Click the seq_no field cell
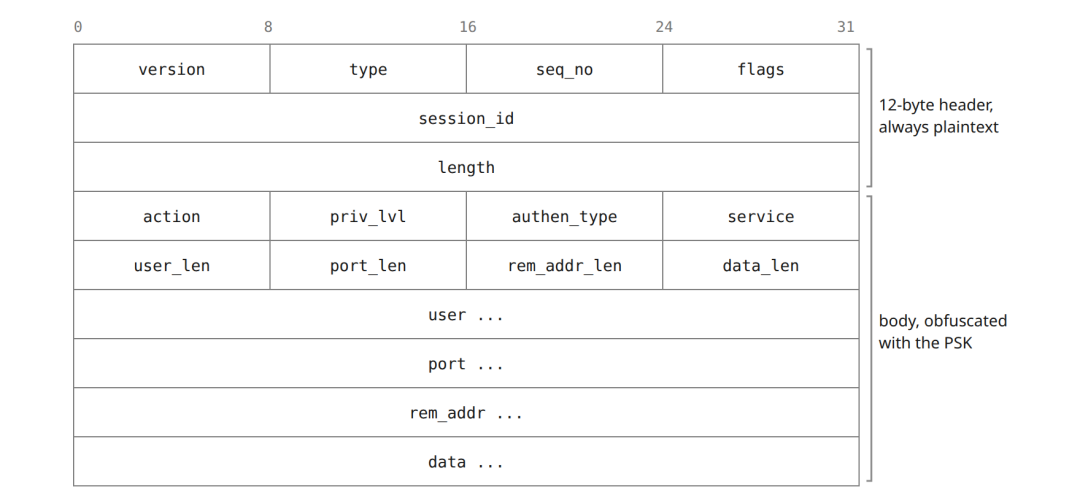This screenshot has width=1080, height=503. click(564, 69)
